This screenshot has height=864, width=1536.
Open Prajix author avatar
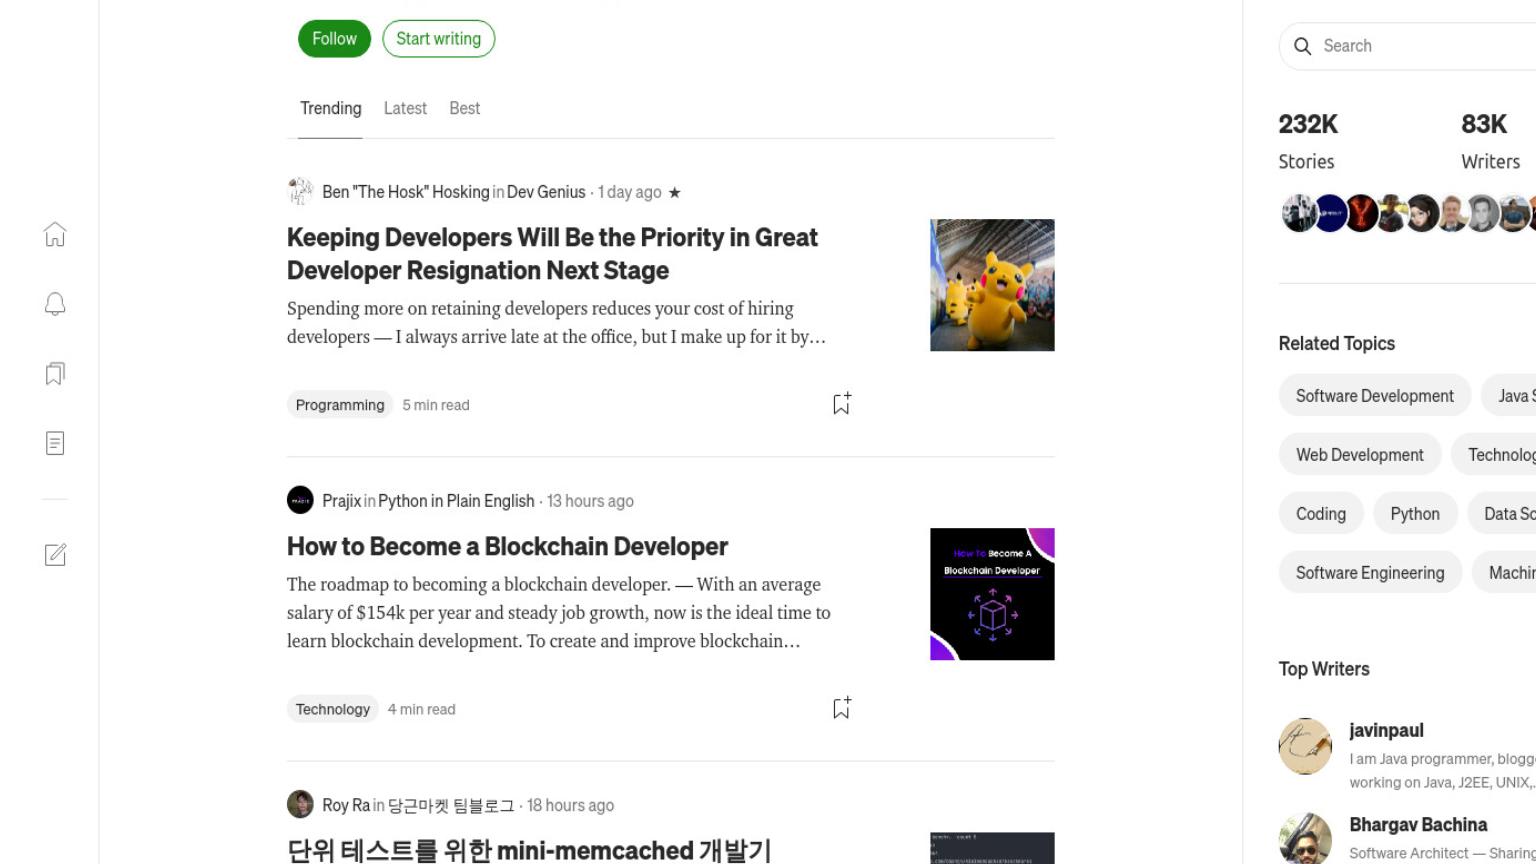point(300,500)
